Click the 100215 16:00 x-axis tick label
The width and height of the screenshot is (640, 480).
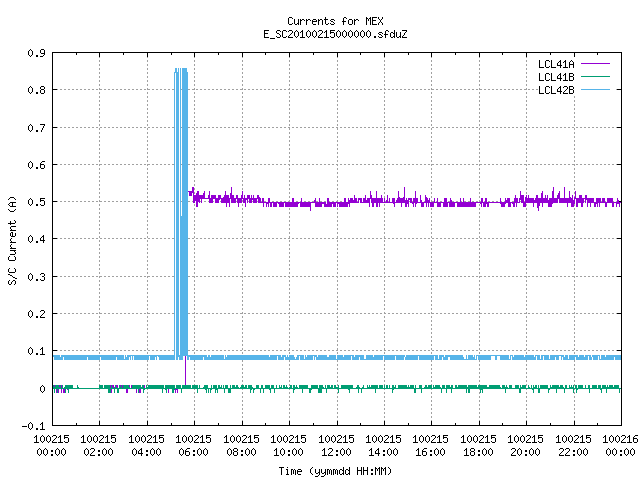coord(430,446)
